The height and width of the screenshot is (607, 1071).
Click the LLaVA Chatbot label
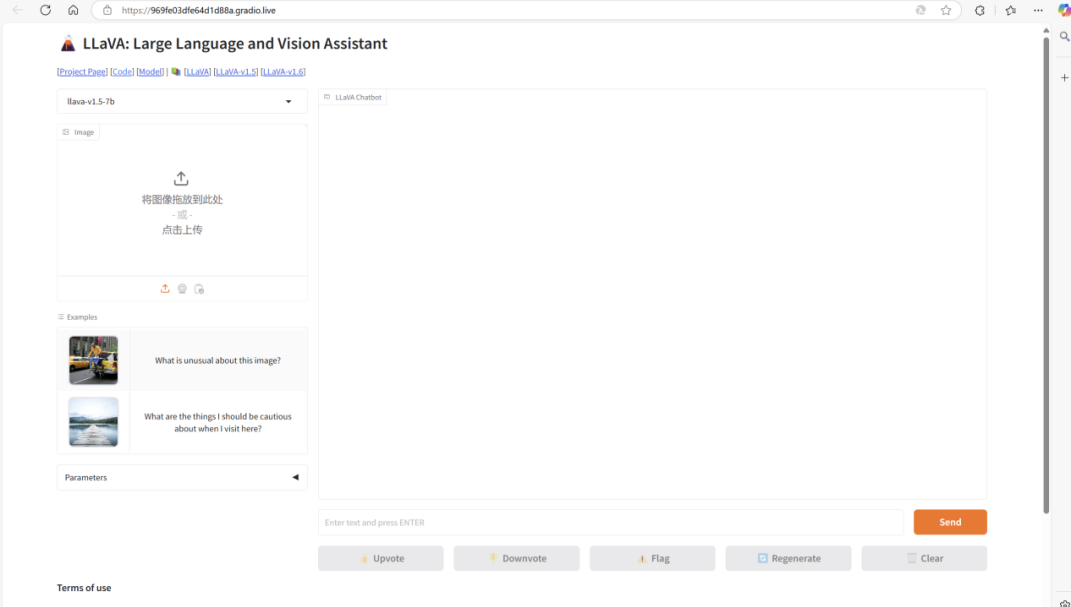(x=353, y=97)
